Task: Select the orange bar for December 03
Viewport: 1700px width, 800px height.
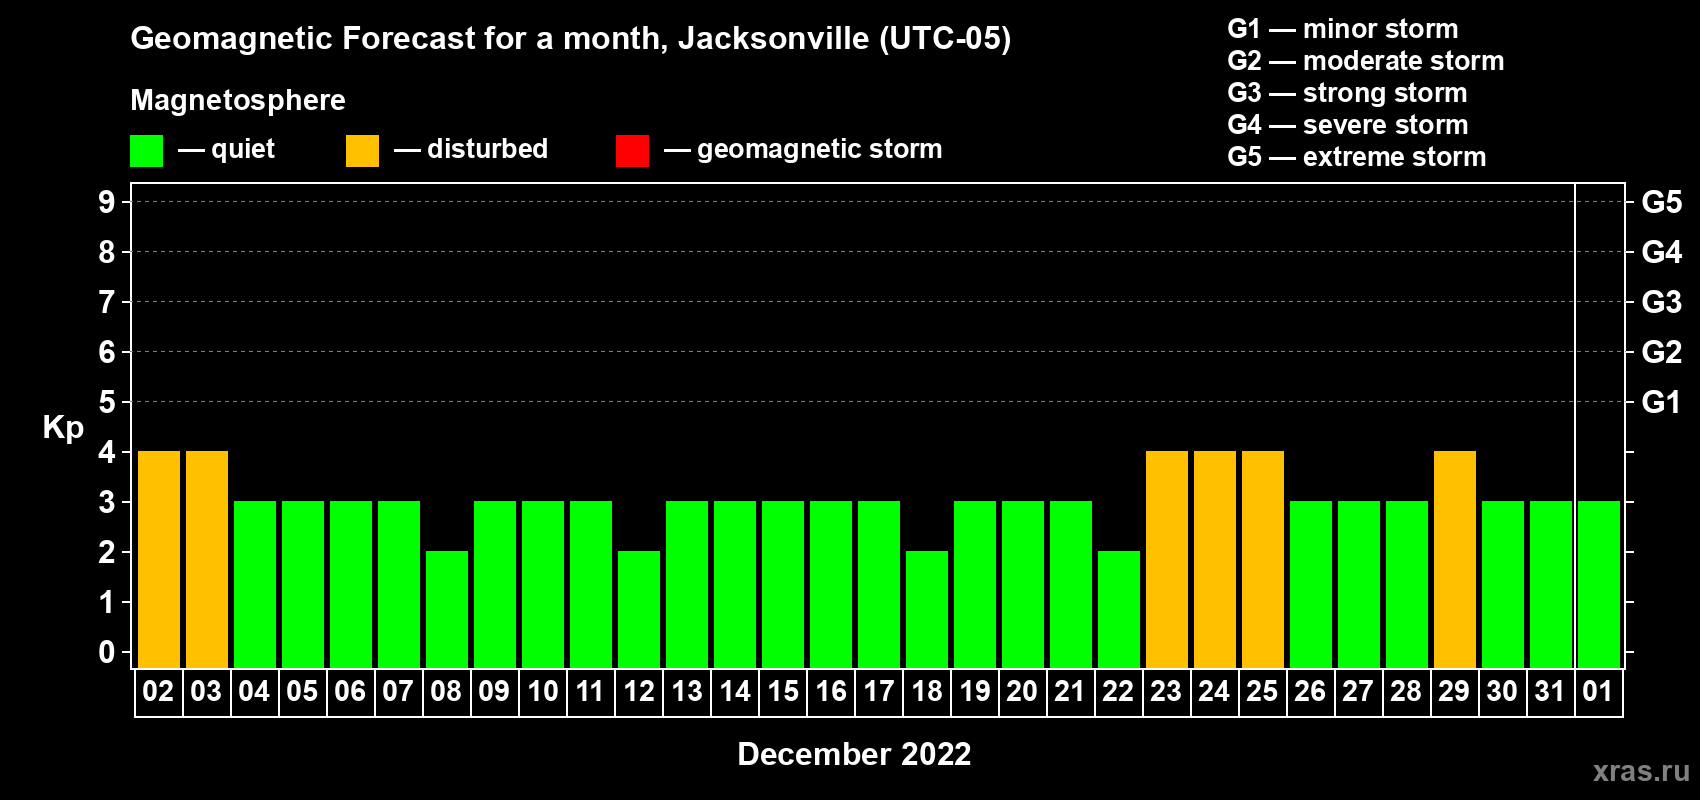Action: coord(207,559)
